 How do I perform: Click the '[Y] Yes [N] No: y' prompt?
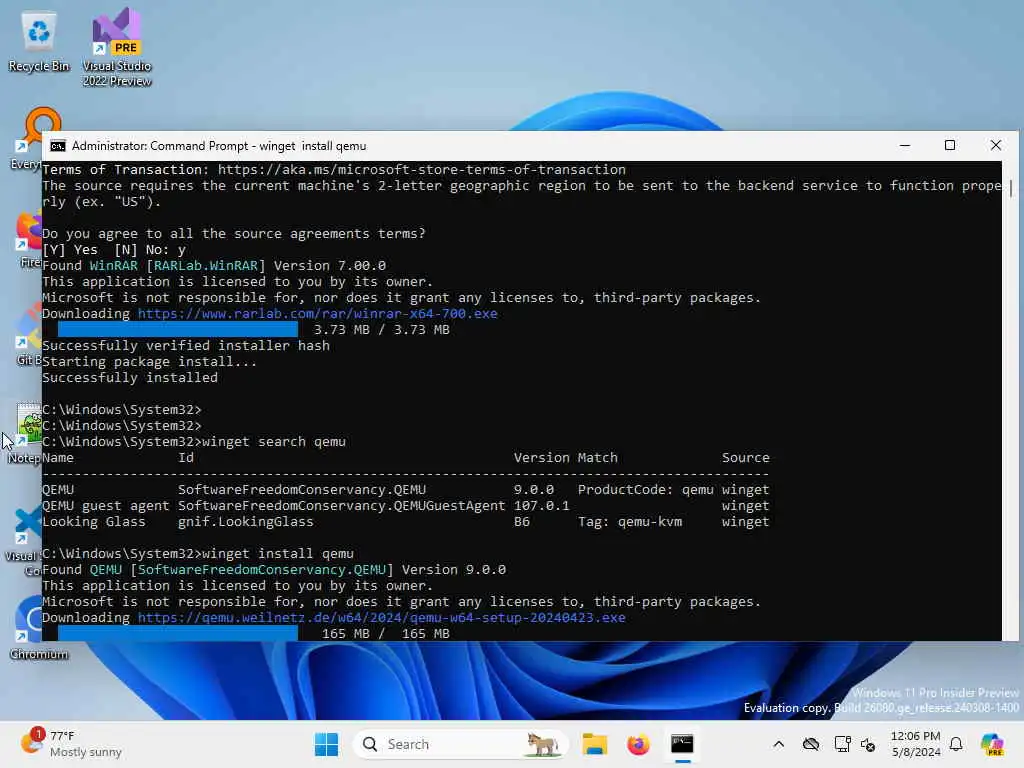pos(114,249)
